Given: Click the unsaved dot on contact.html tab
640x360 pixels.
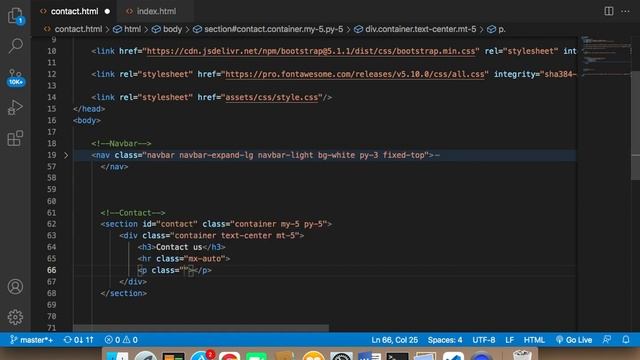Looking at the screenshot, I should pyautogui.click(x=107, y=11).
